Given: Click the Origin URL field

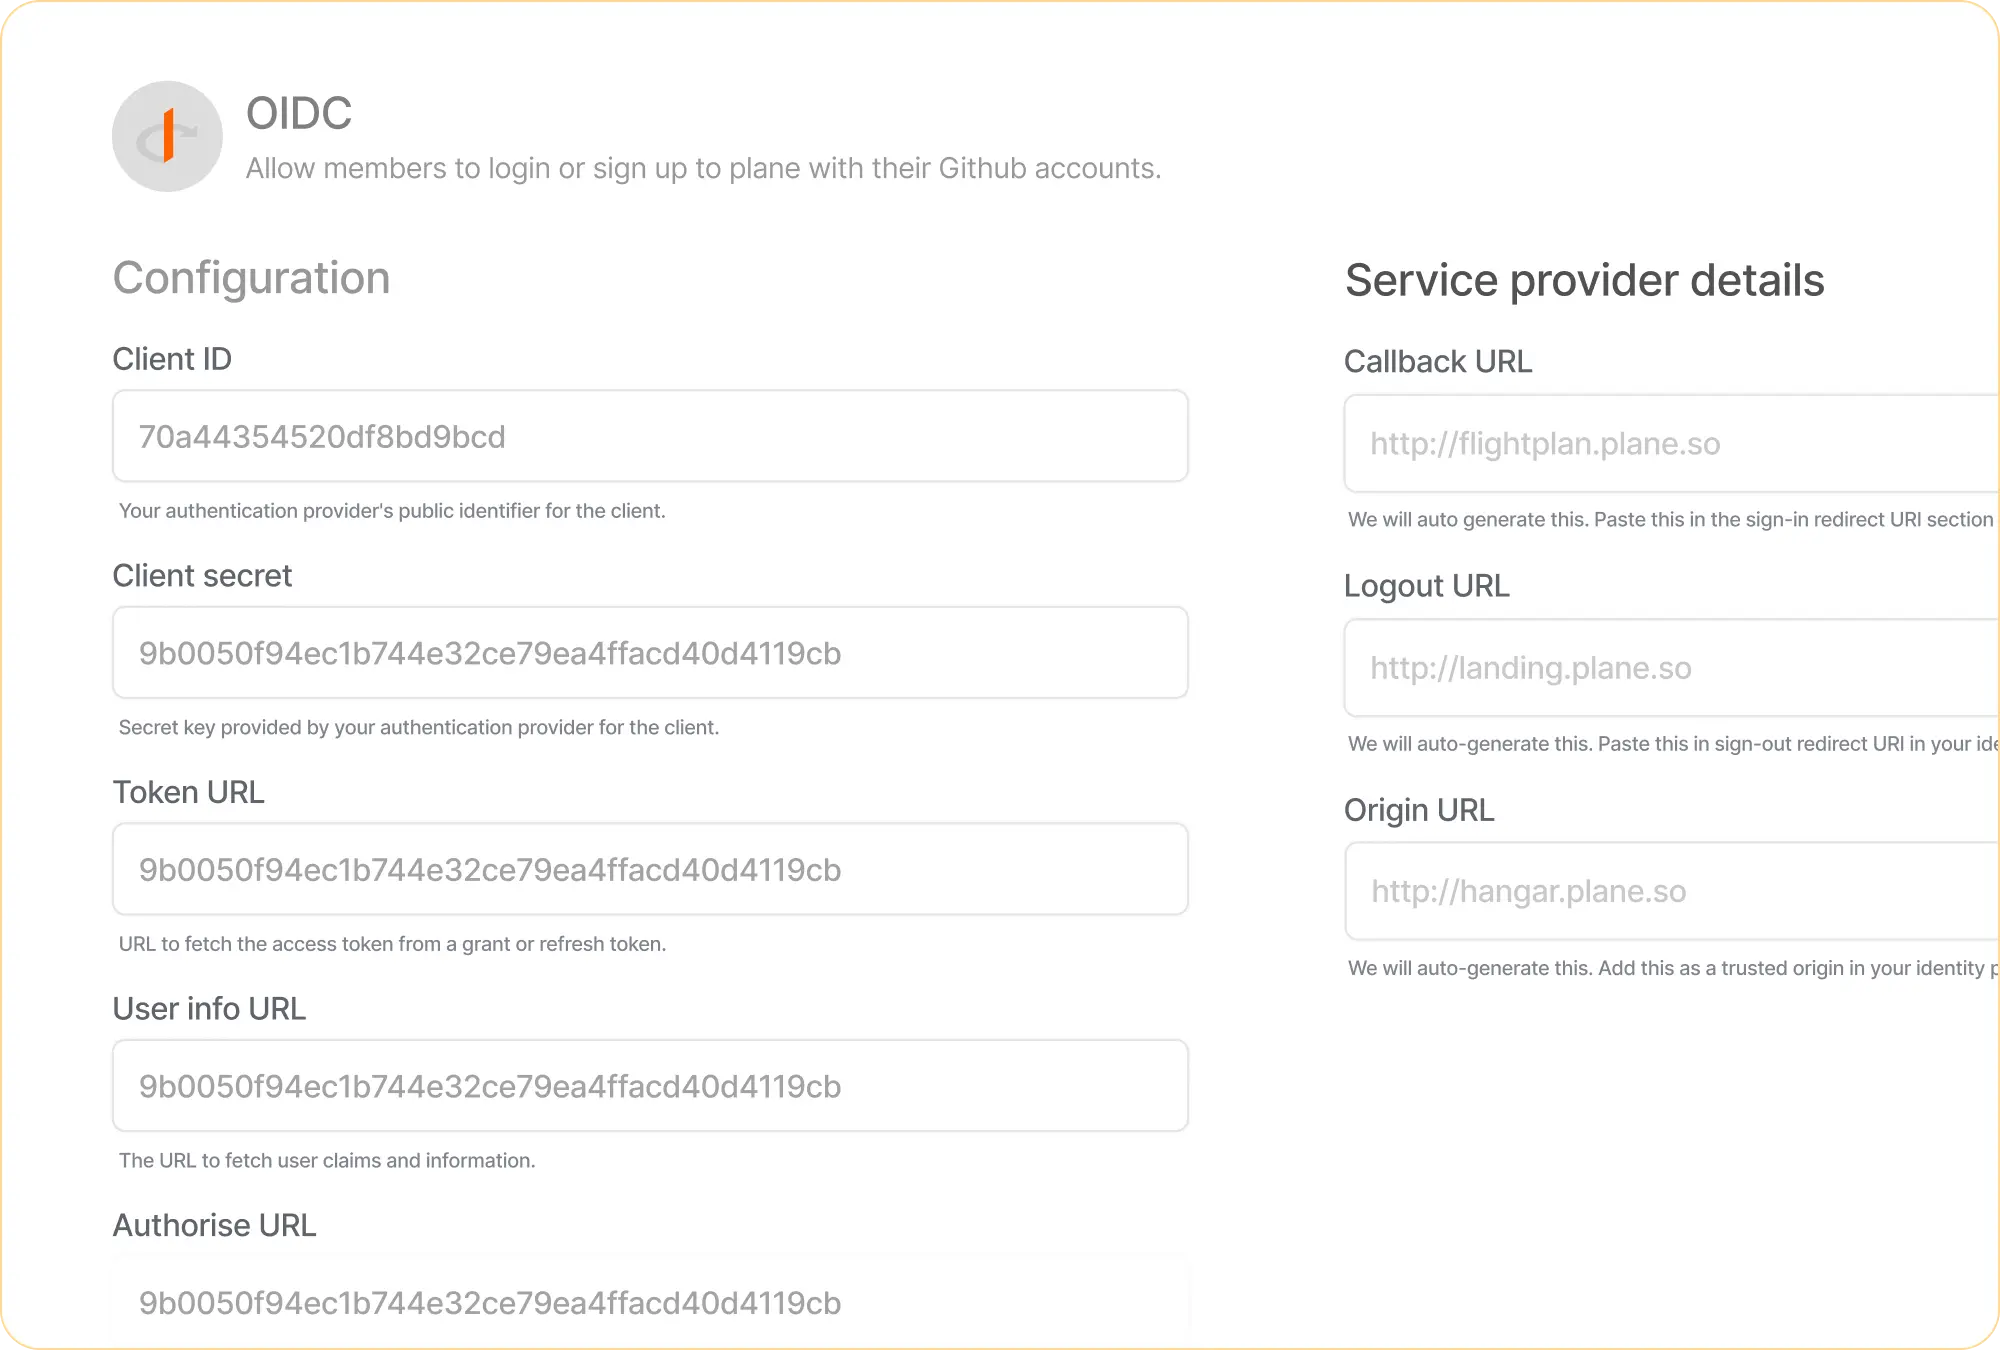Looking at the screenshot, I should click(x=1670, y=891).
